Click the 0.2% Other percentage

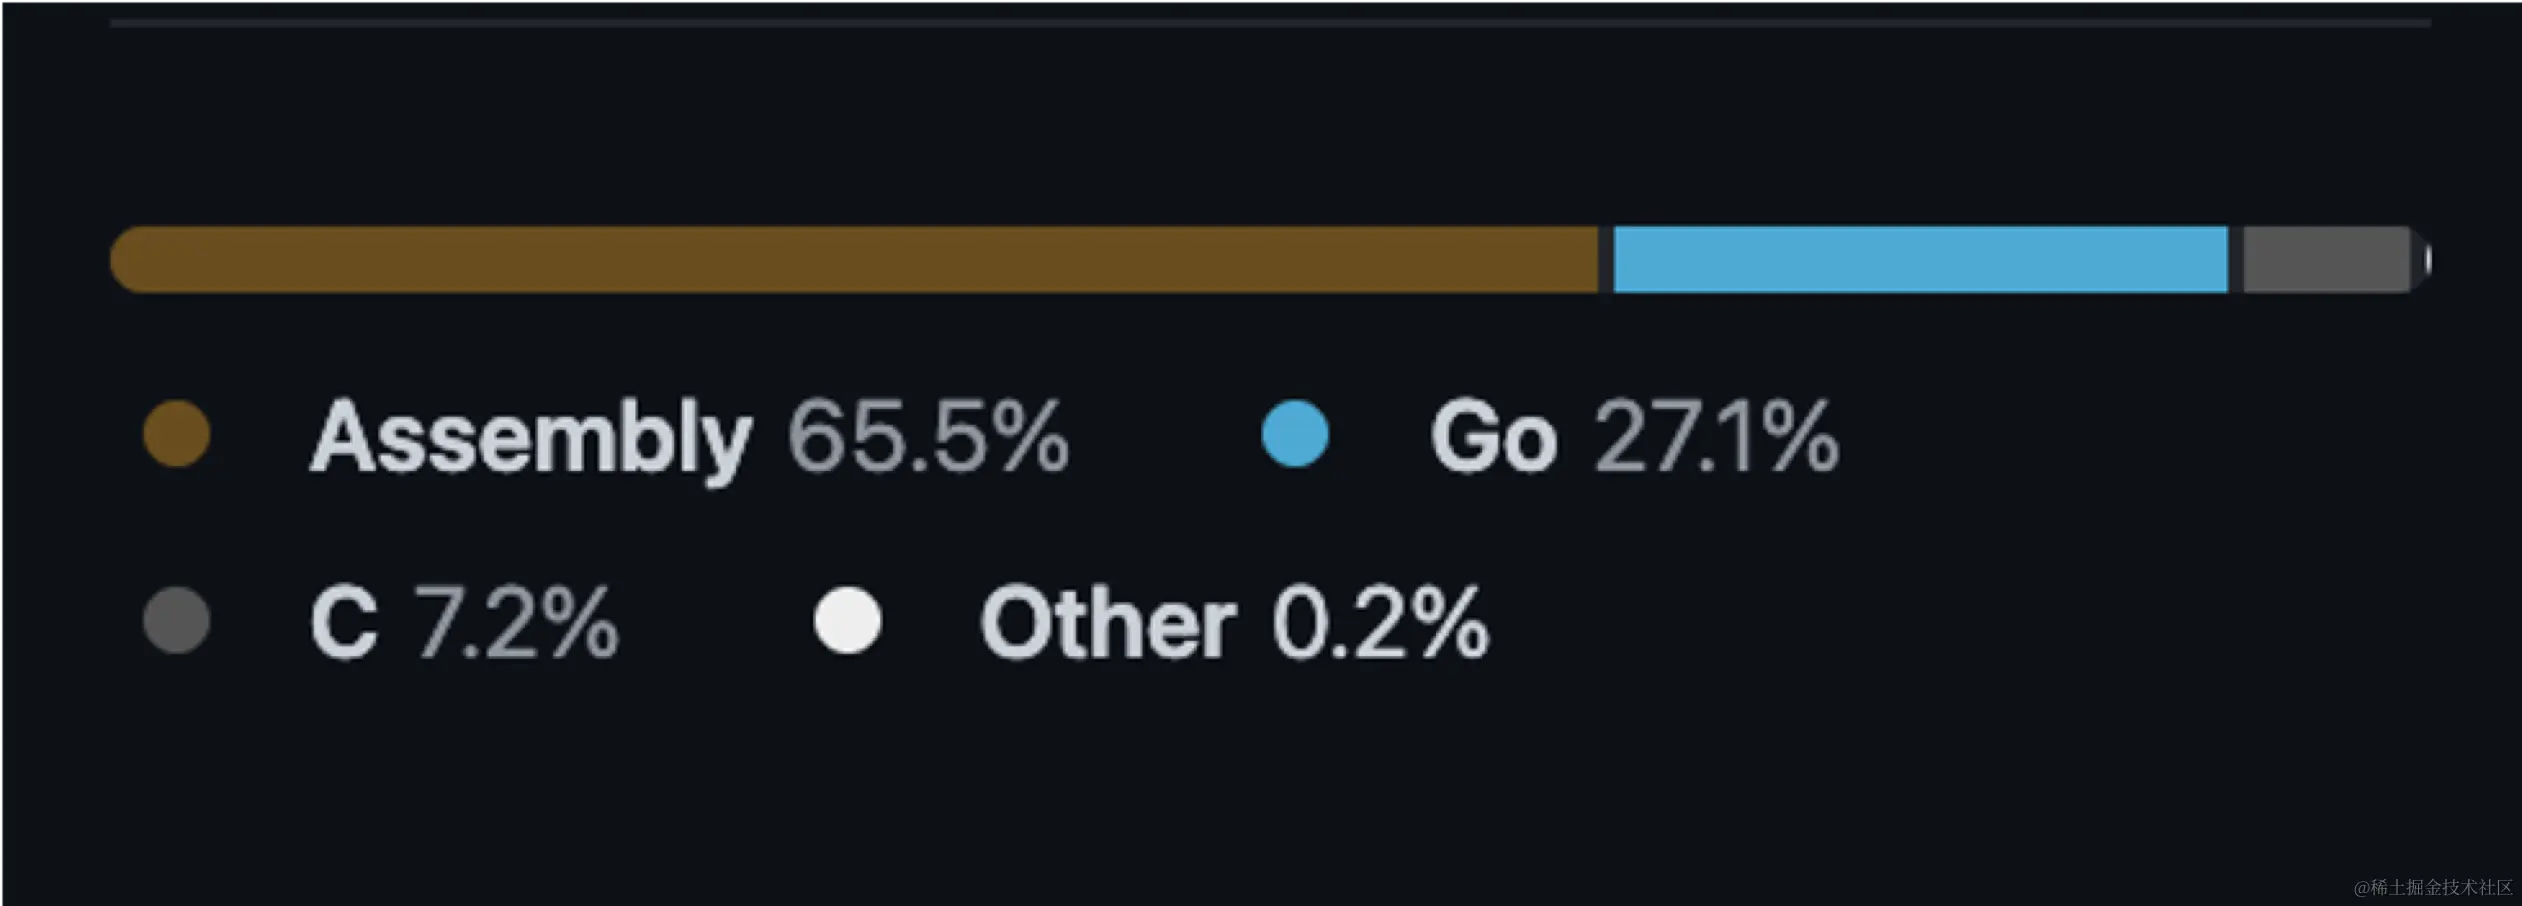coord(1381,622)
